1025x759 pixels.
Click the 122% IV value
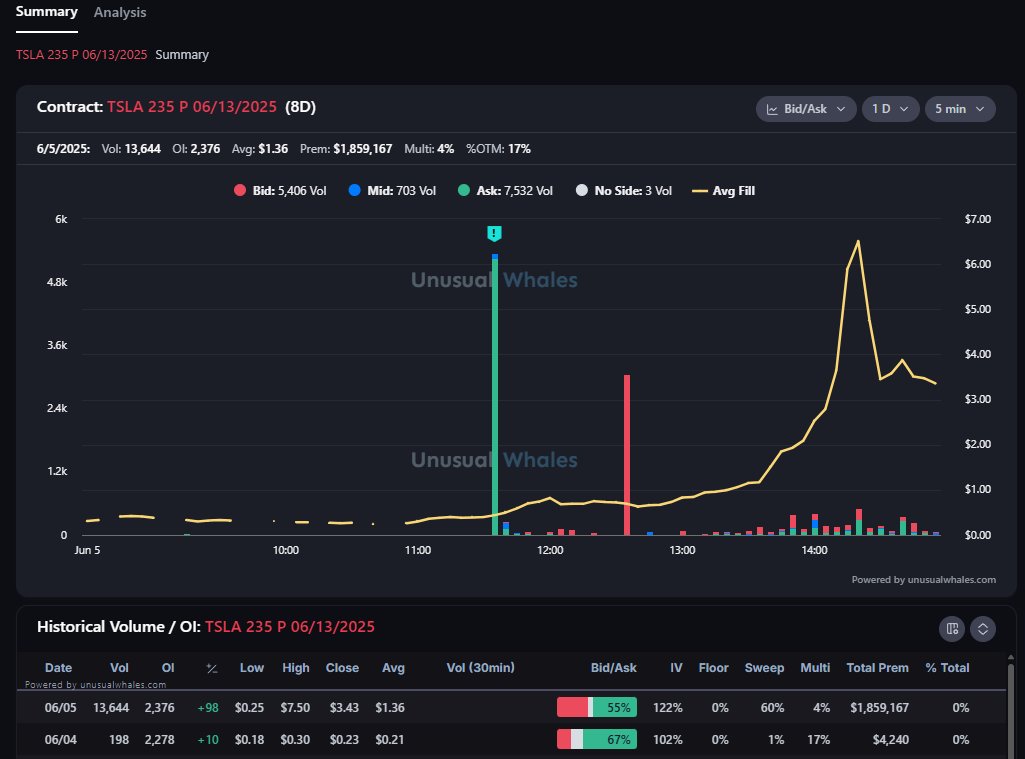coord(667,707)
